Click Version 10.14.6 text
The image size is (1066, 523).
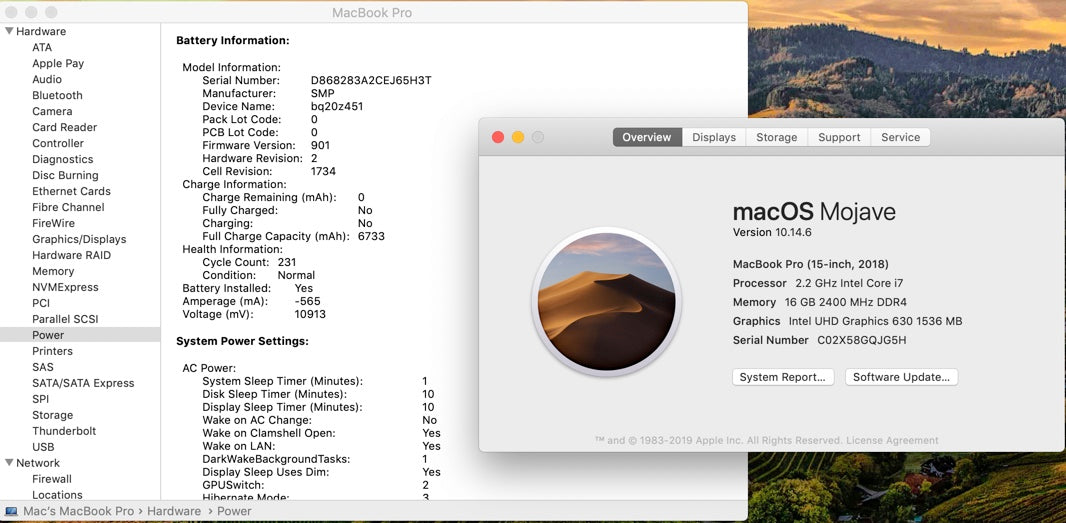coord(772,233)
